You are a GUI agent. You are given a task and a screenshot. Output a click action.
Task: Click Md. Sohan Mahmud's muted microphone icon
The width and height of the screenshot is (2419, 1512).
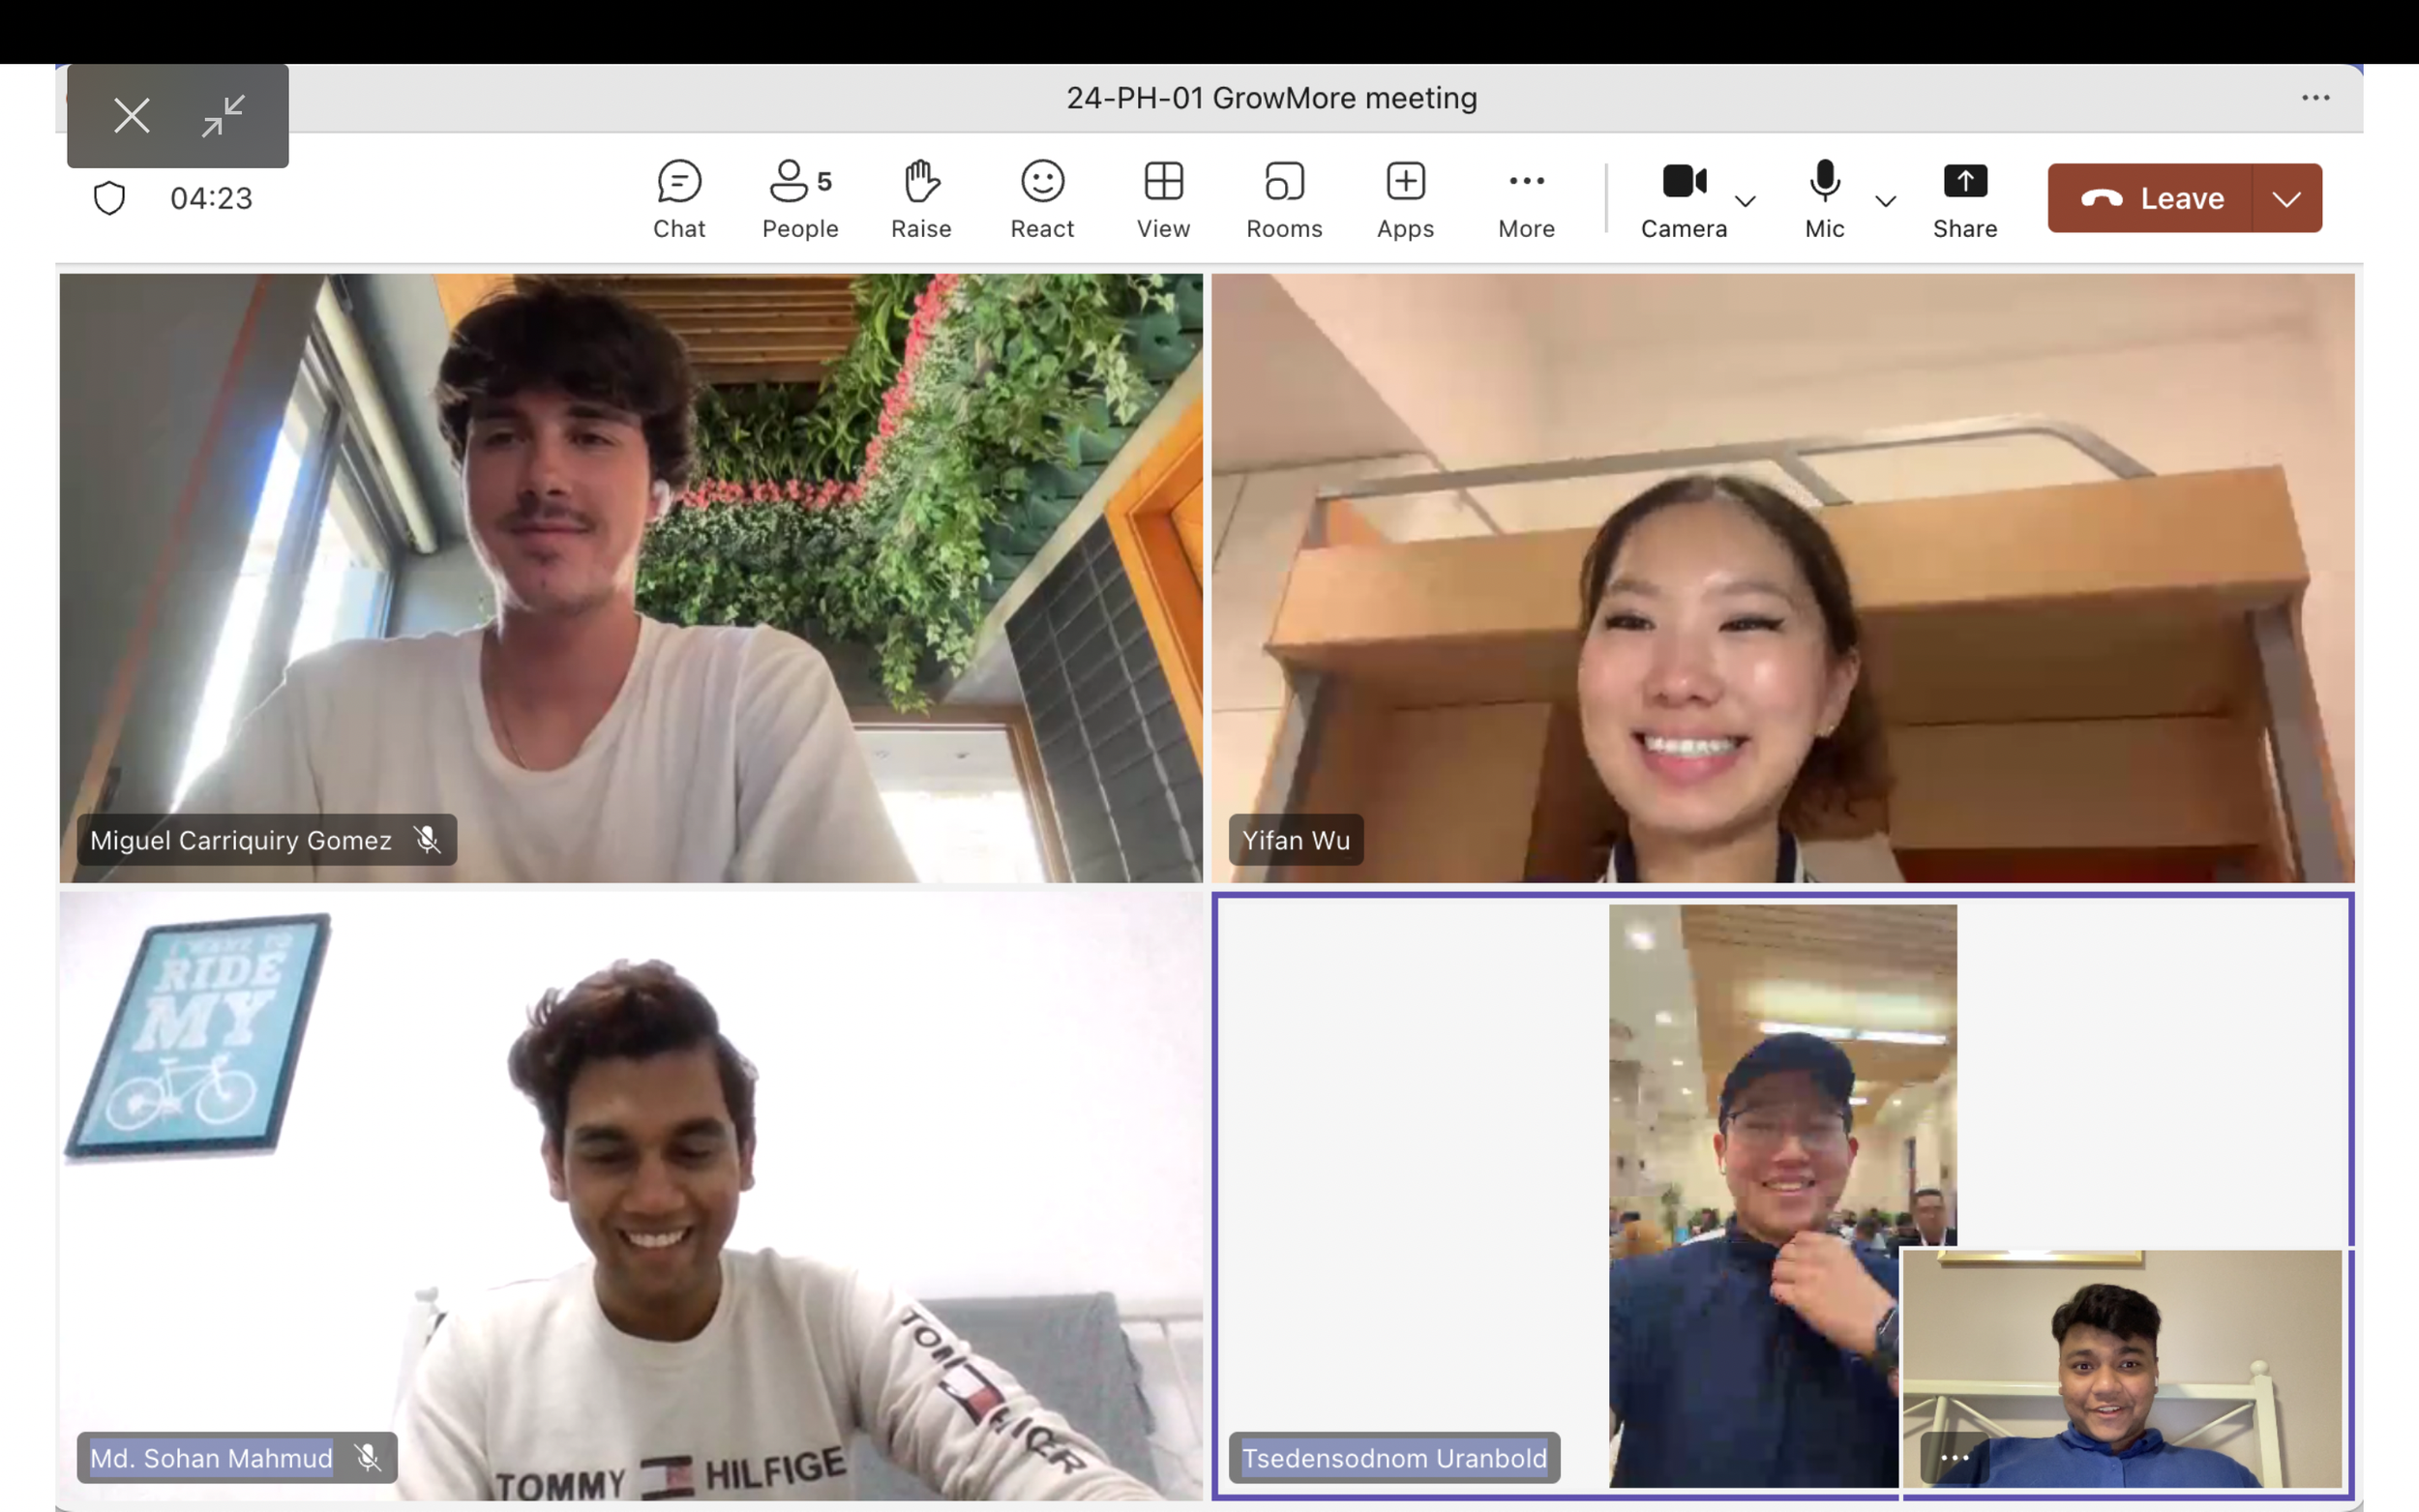click(368, 1458)
